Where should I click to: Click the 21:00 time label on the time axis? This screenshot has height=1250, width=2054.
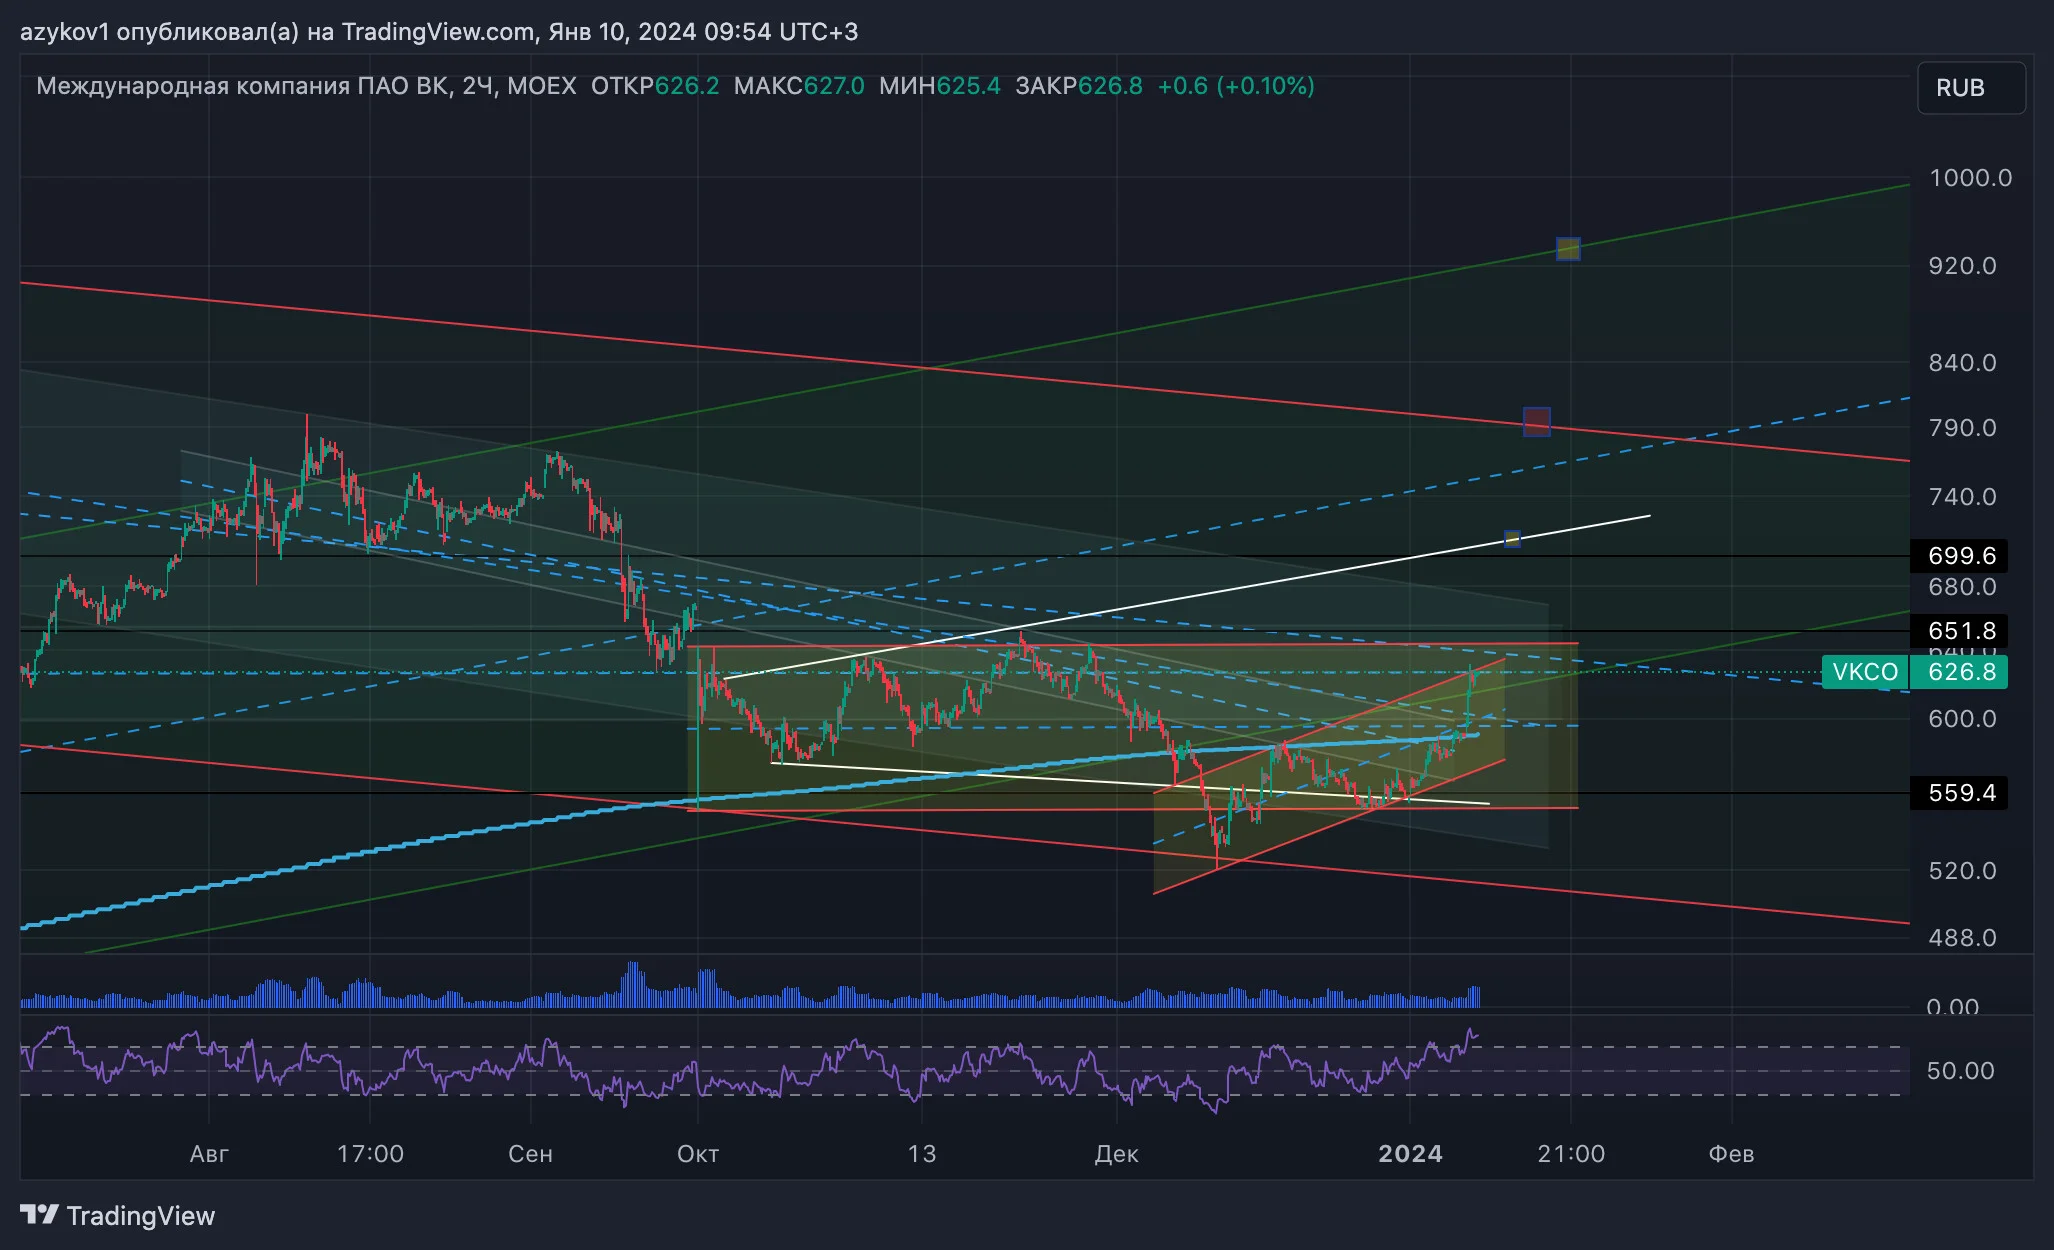(x=1571, y=1154)
